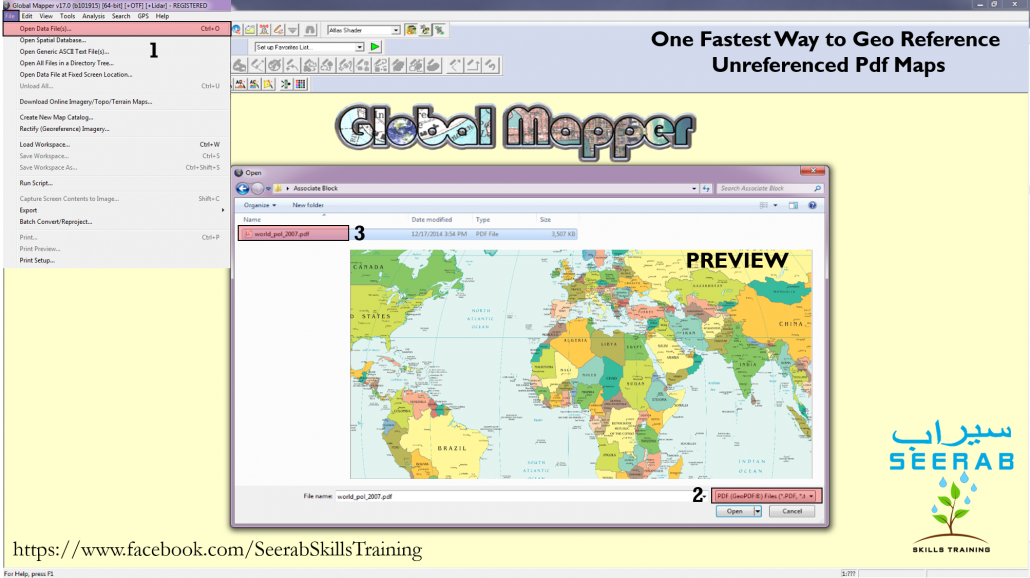Viewport: 1030px width, 578px height.
Task: Close the Open dialog
Action: pyautogui.click(x=813, y=171)
